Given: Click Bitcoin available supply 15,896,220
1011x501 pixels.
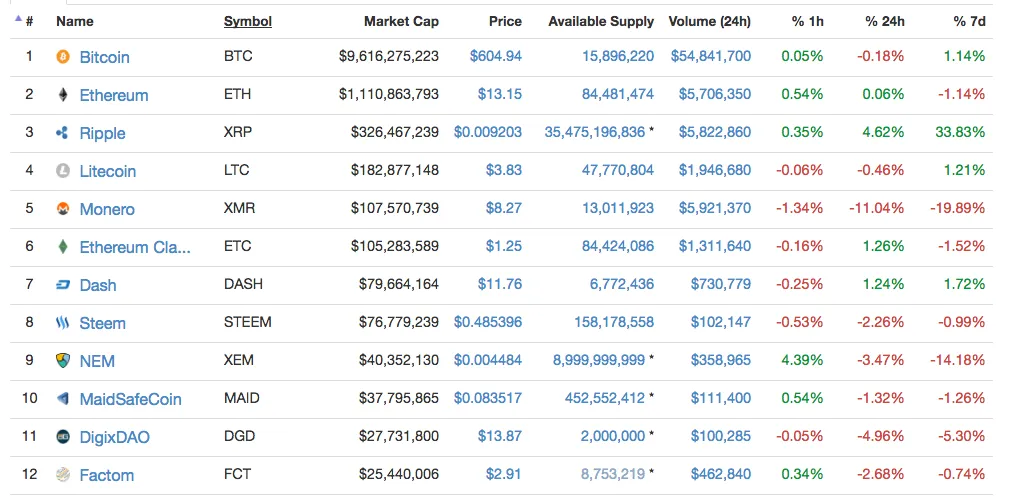Looking at the screenshot, I should pyautogui.click(x=618, y=56).
